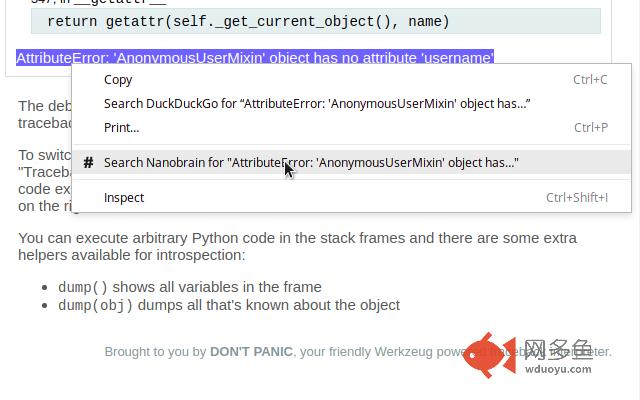Screen dimensions: 640x400
Task: Choose Copy from the context menu
Action: 118,80
